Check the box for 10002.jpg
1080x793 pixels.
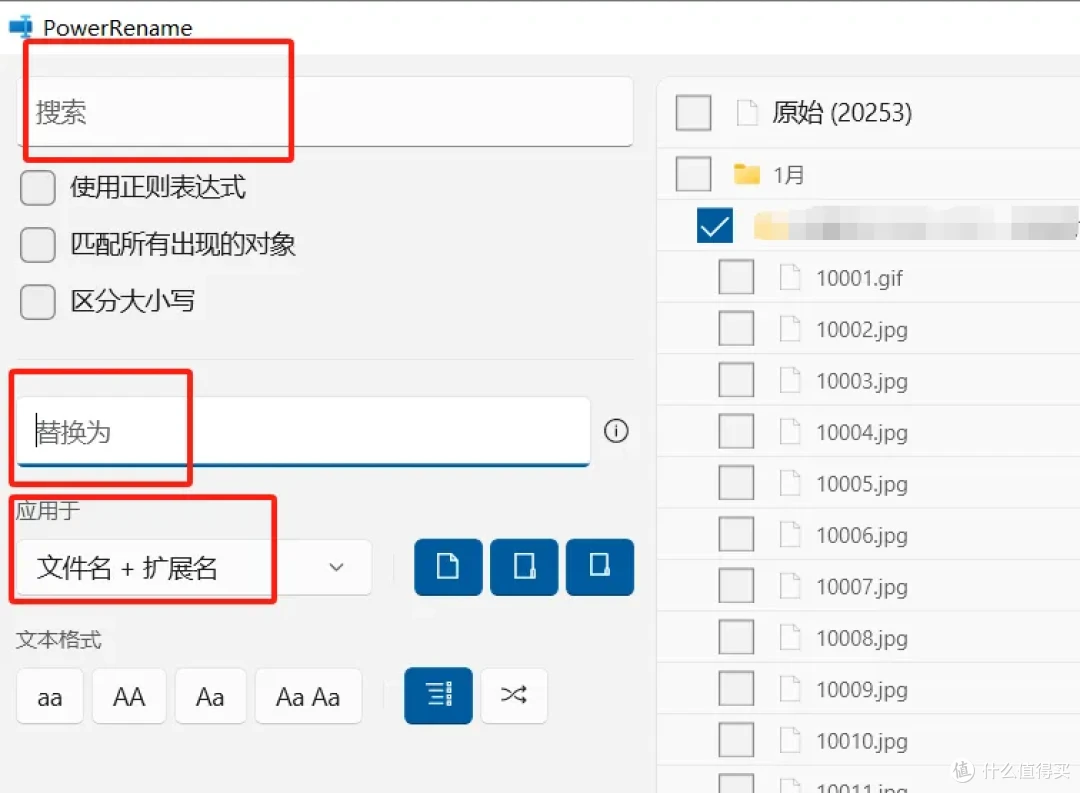pyautogui.click(x=736, y=328)
